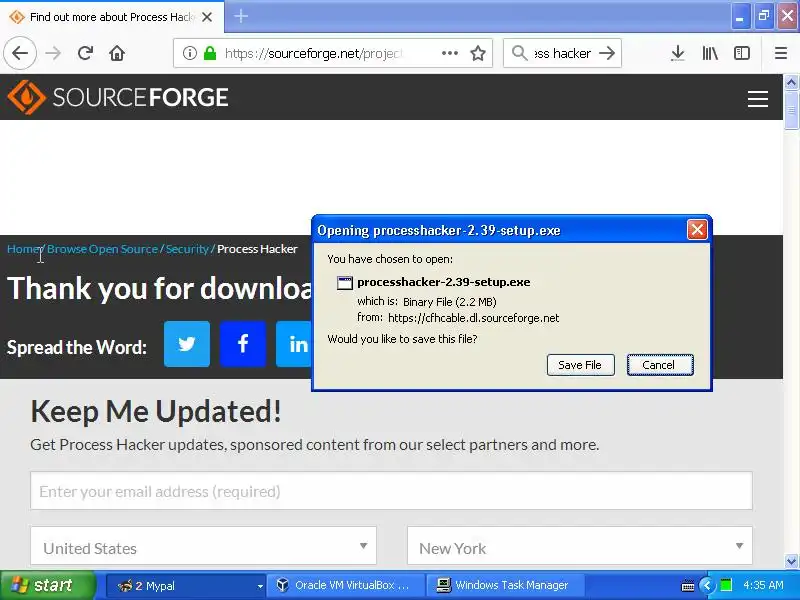Reload the current page
Image resolution: width=800 pixels, height=600 pixels.
85,53
